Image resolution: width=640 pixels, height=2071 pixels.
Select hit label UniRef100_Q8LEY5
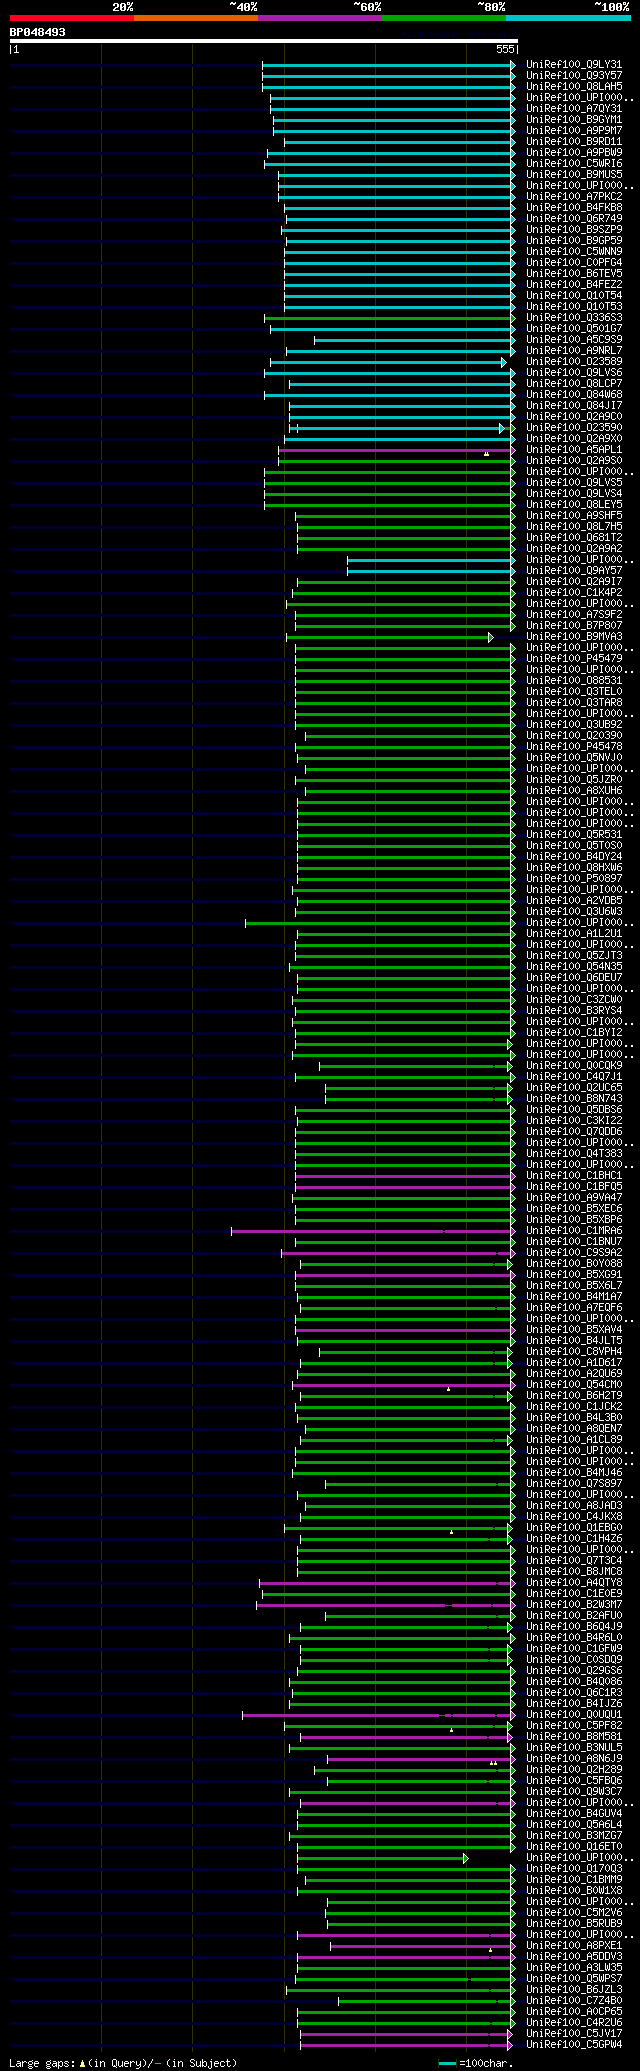click(576, 505)
